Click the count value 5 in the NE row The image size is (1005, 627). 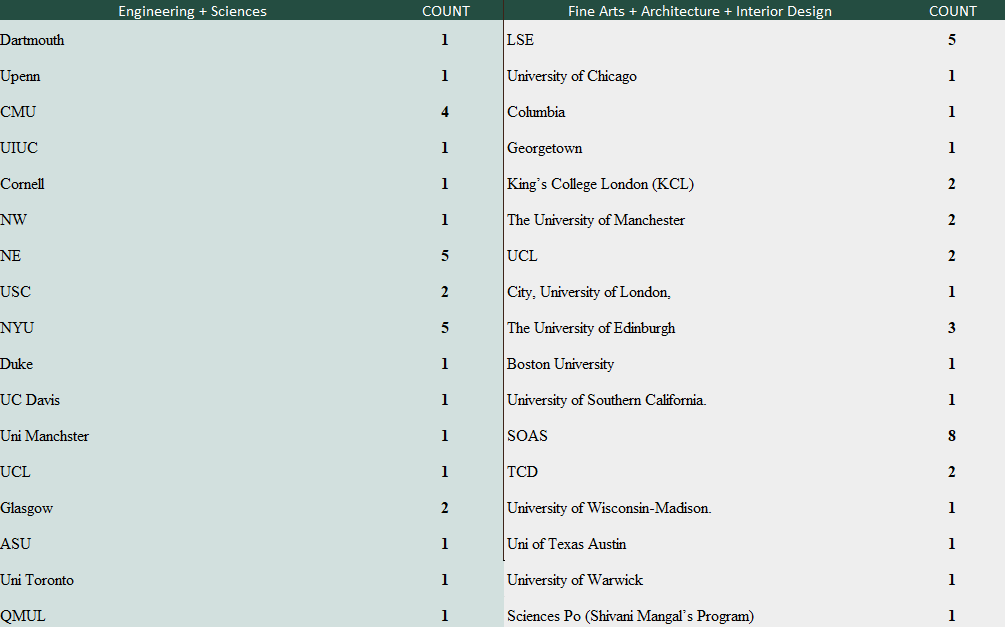[445, 256]
